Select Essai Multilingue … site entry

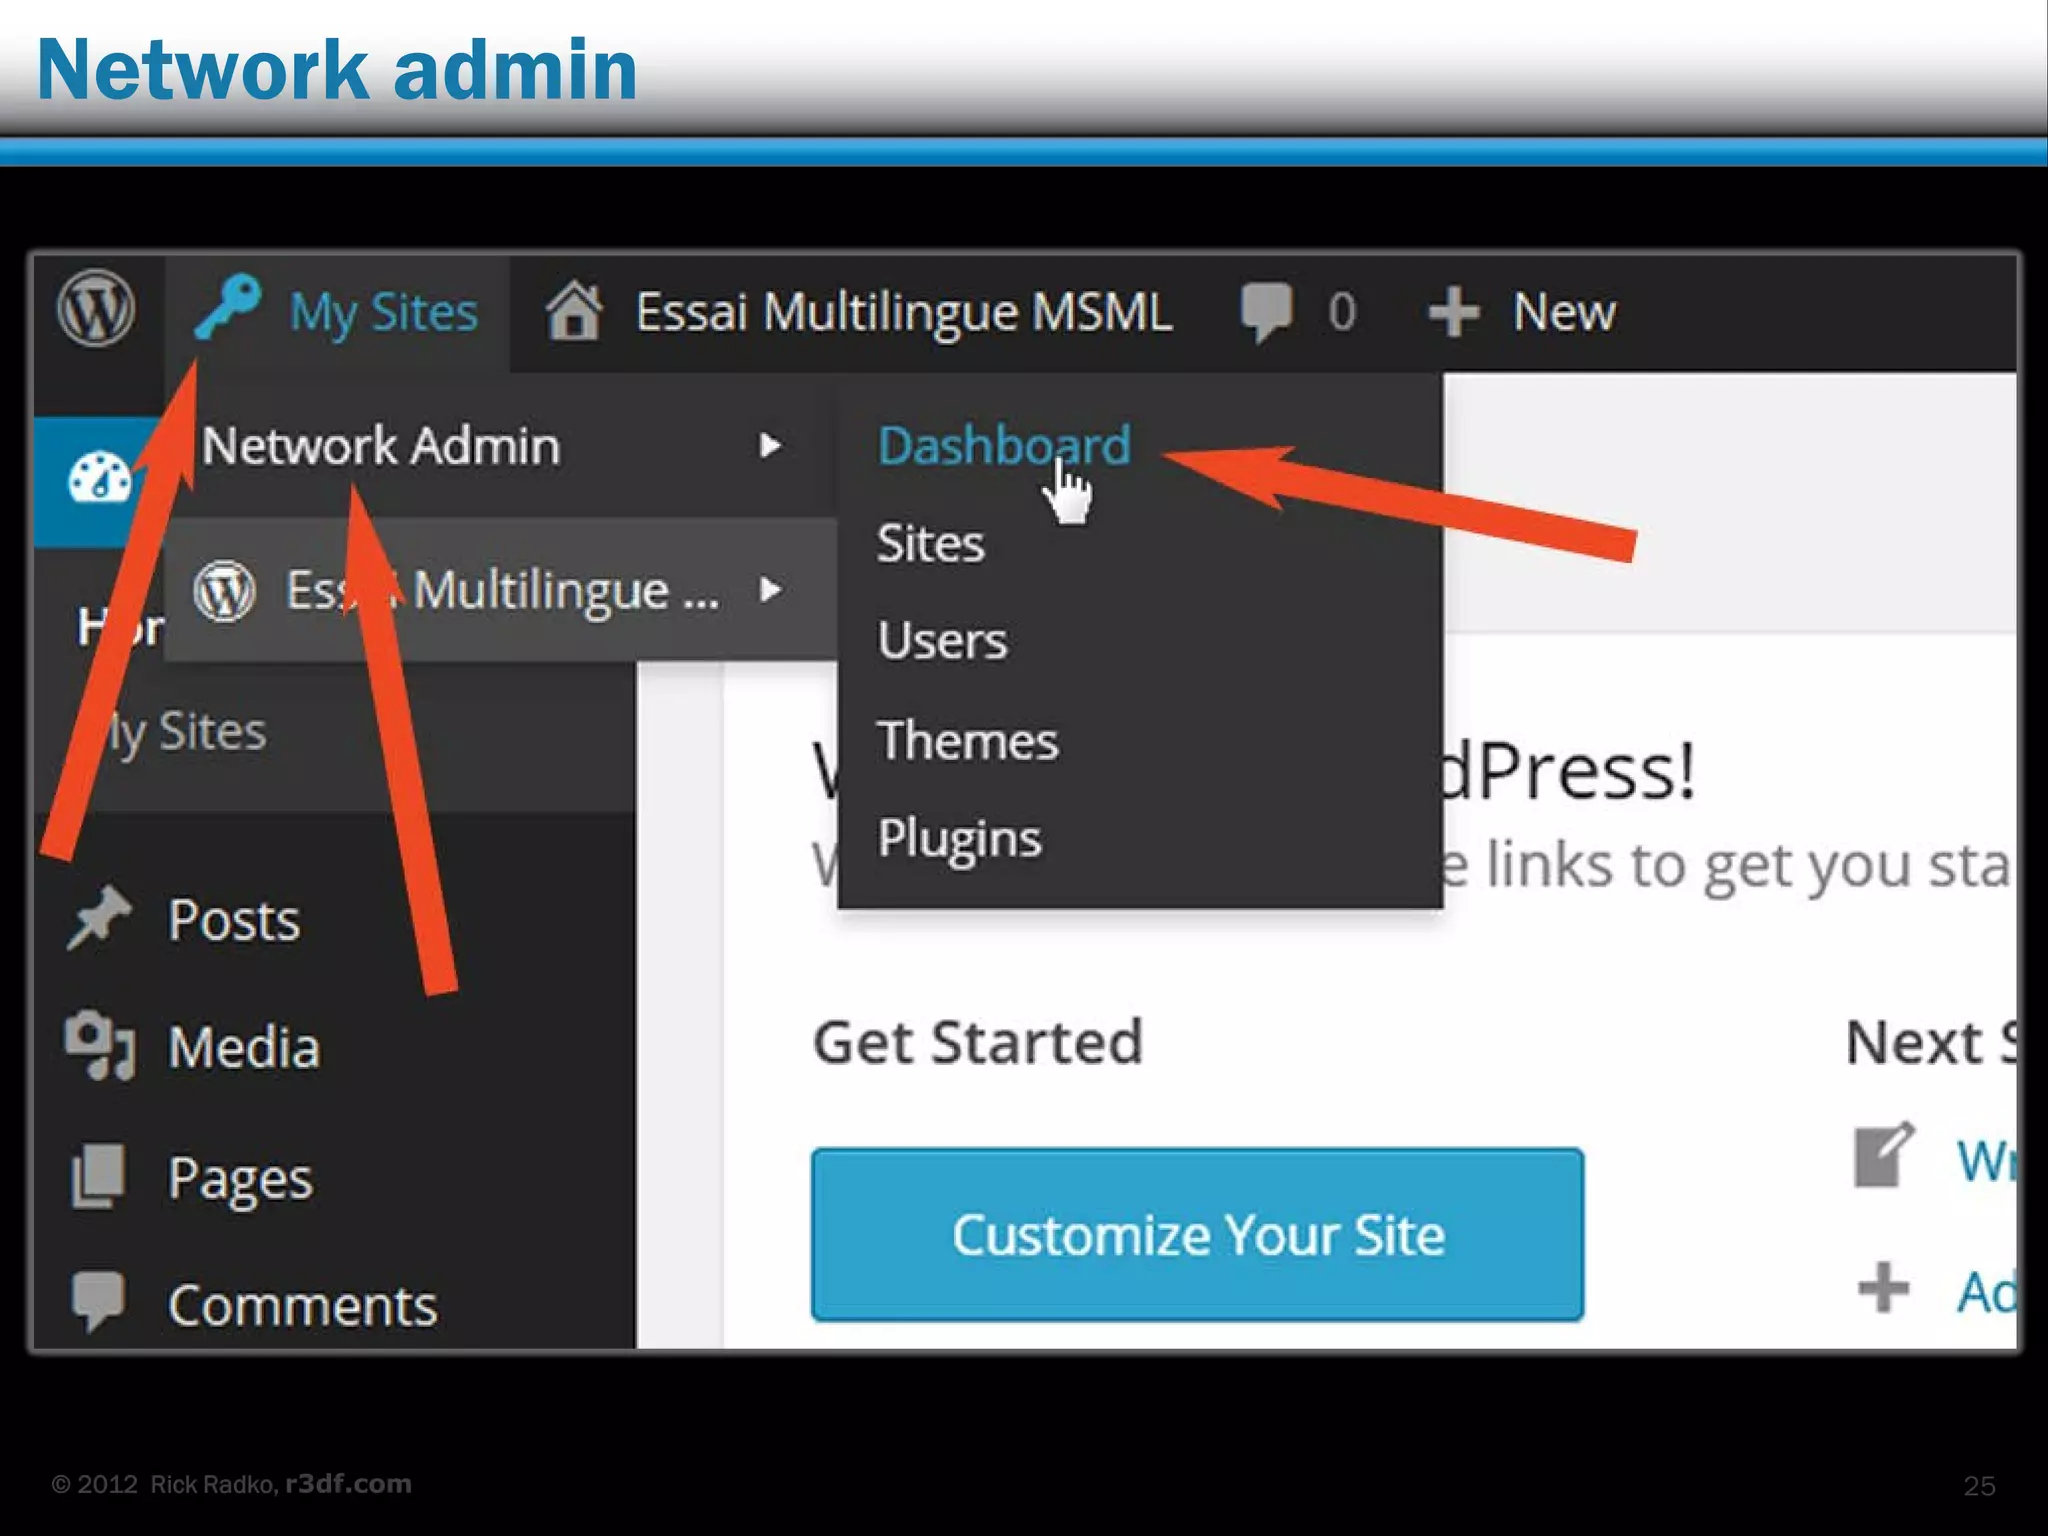[500, 589]
